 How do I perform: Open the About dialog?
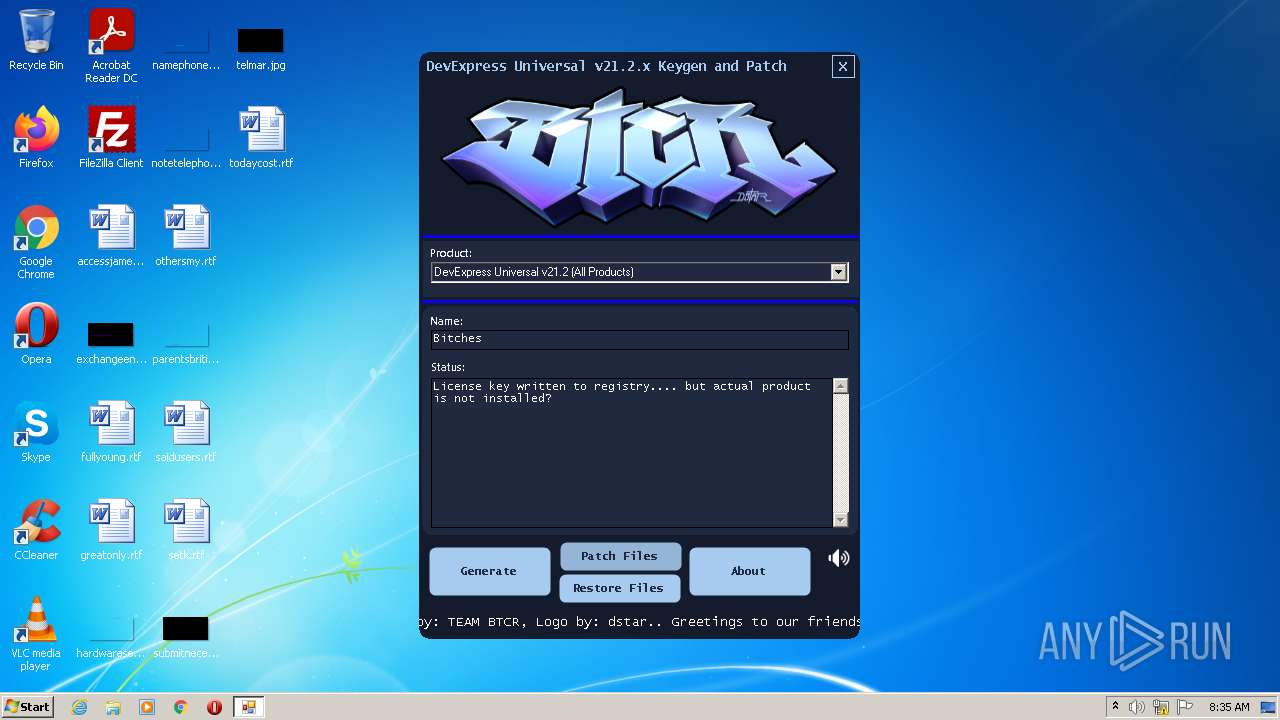tap(749, 571)
